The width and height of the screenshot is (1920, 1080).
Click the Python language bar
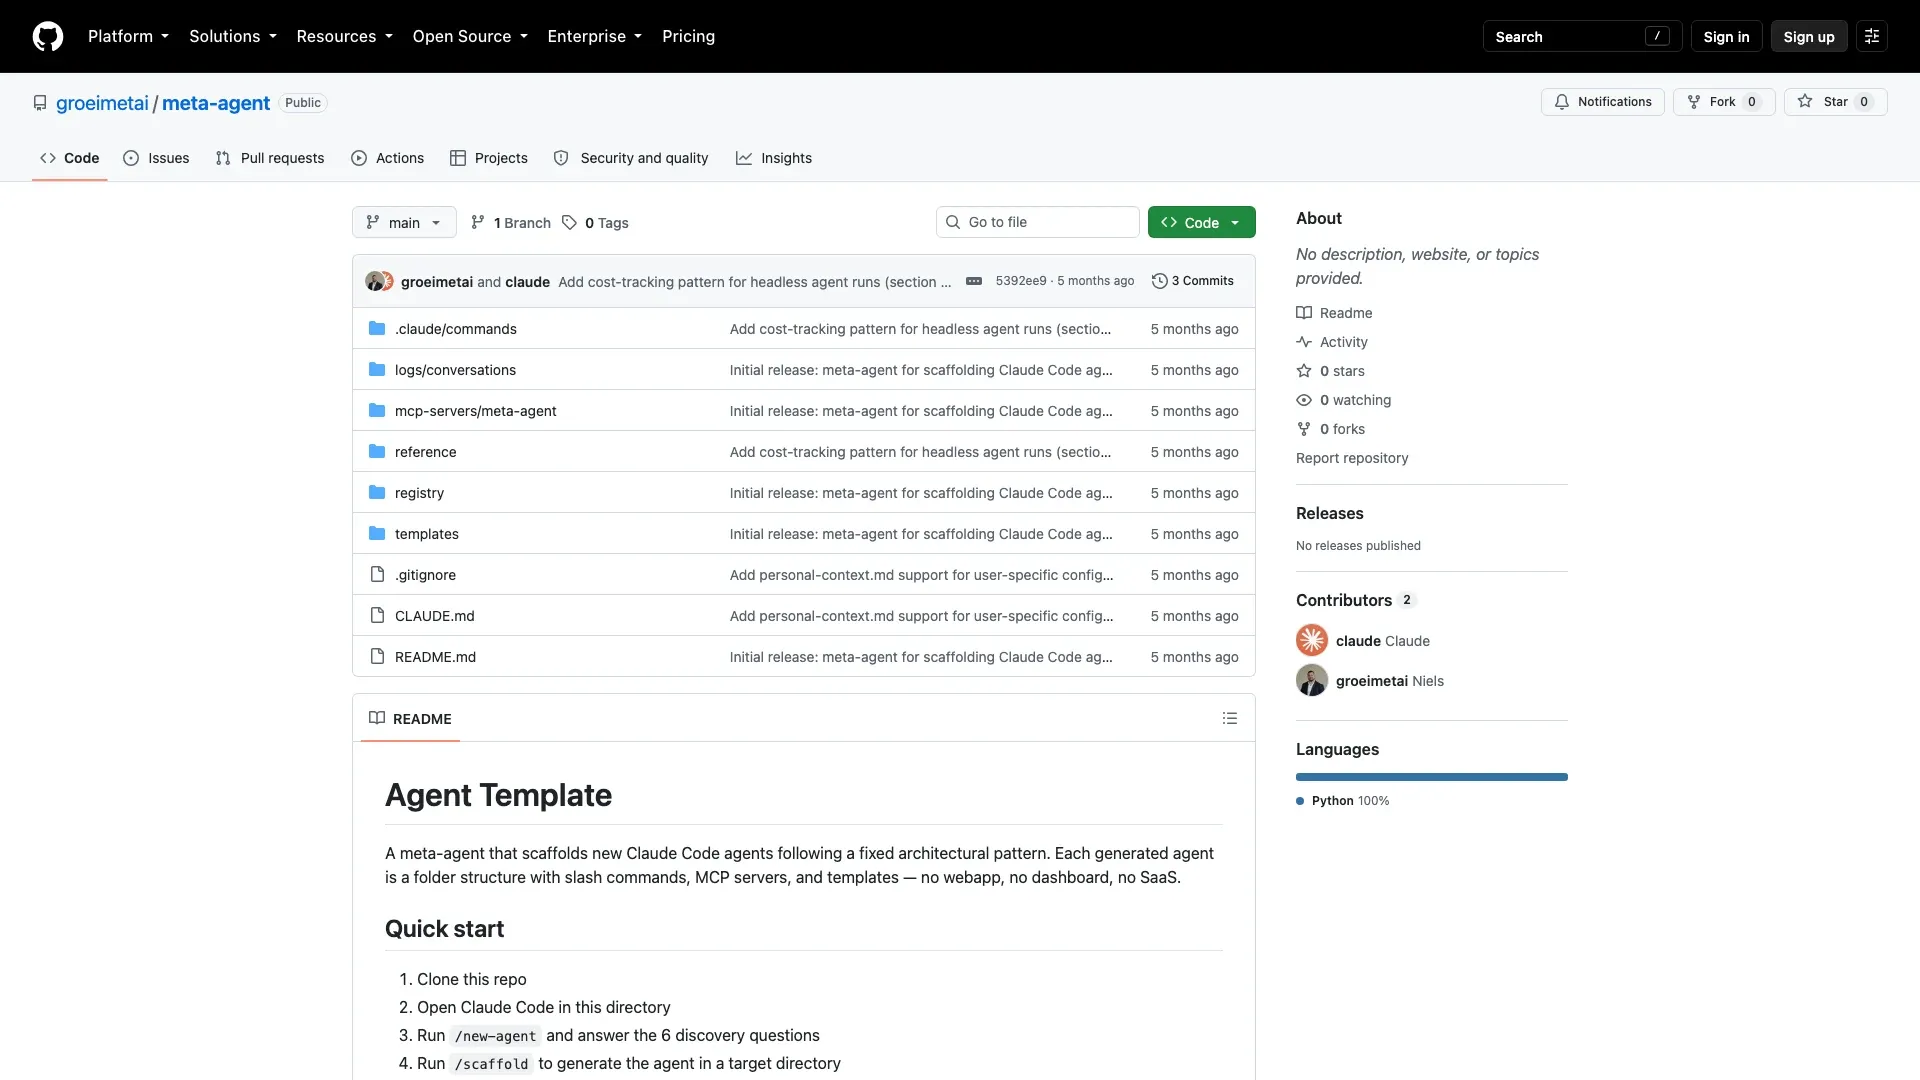(1432, 777)
